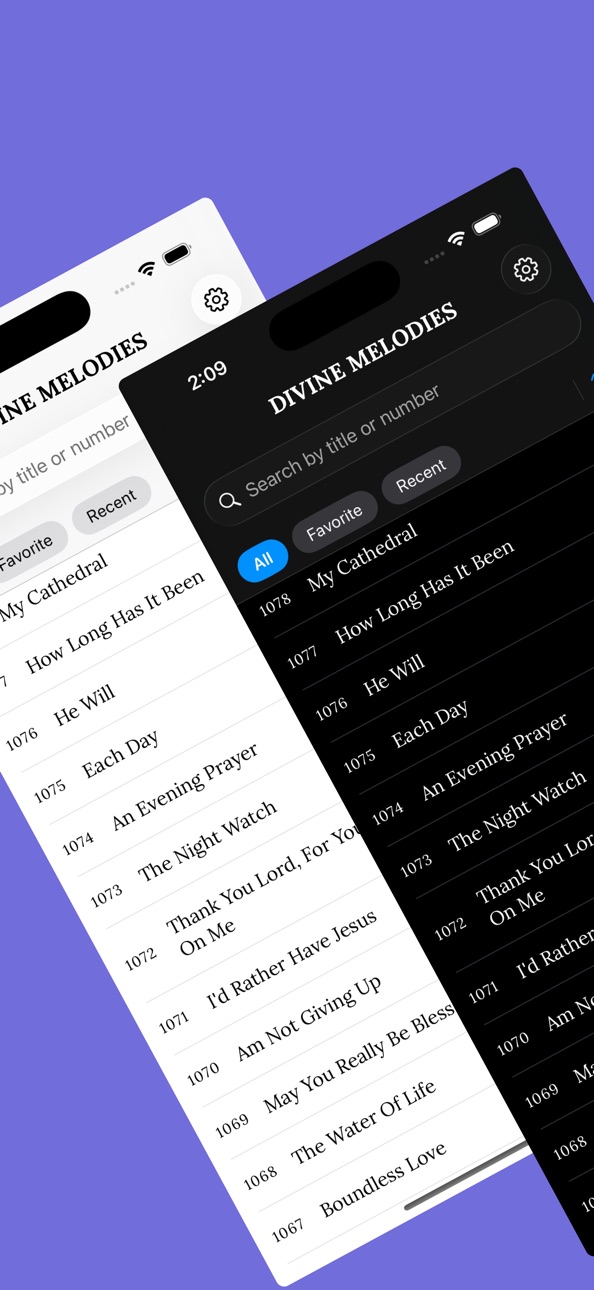Open How Long Has It Been, dark phone

pyautogui.click(x=425, y=591)
